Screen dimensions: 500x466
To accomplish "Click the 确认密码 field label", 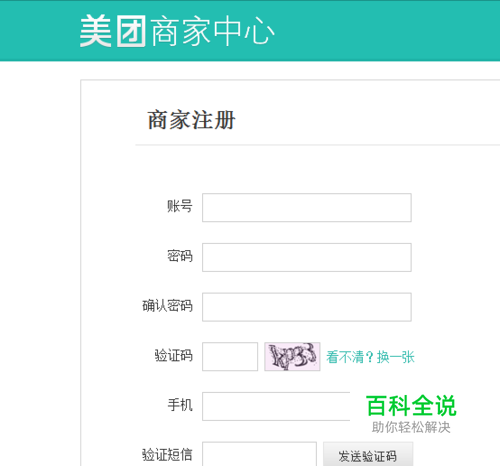I will point(168,306).
